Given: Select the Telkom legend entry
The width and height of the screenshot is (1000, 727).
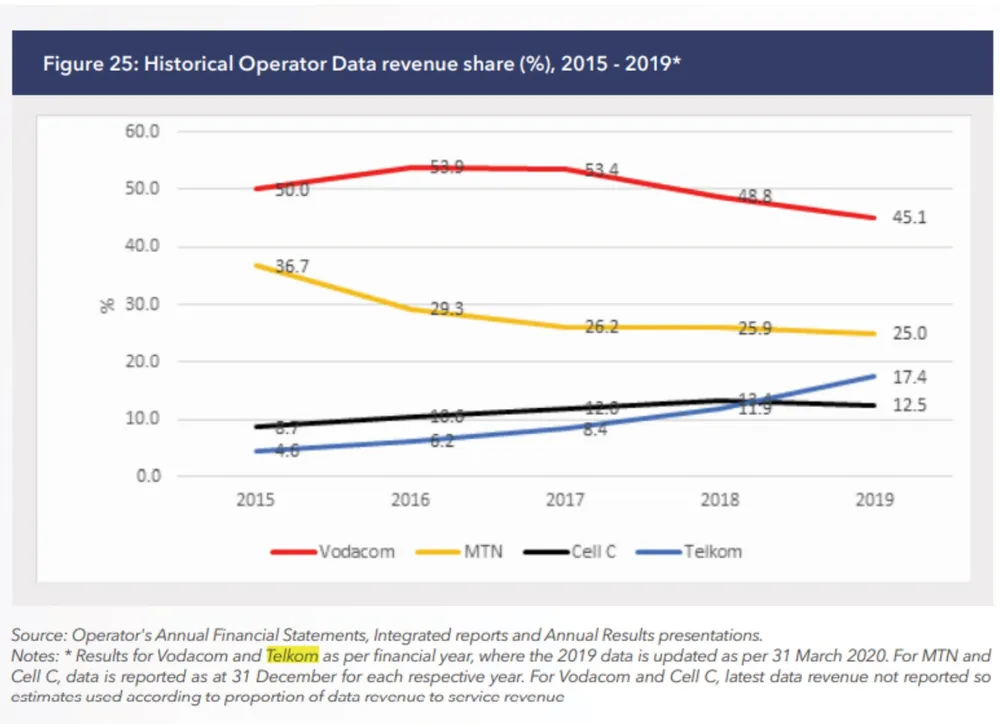Looking at the screenshot, I should (x=689, y=552).
